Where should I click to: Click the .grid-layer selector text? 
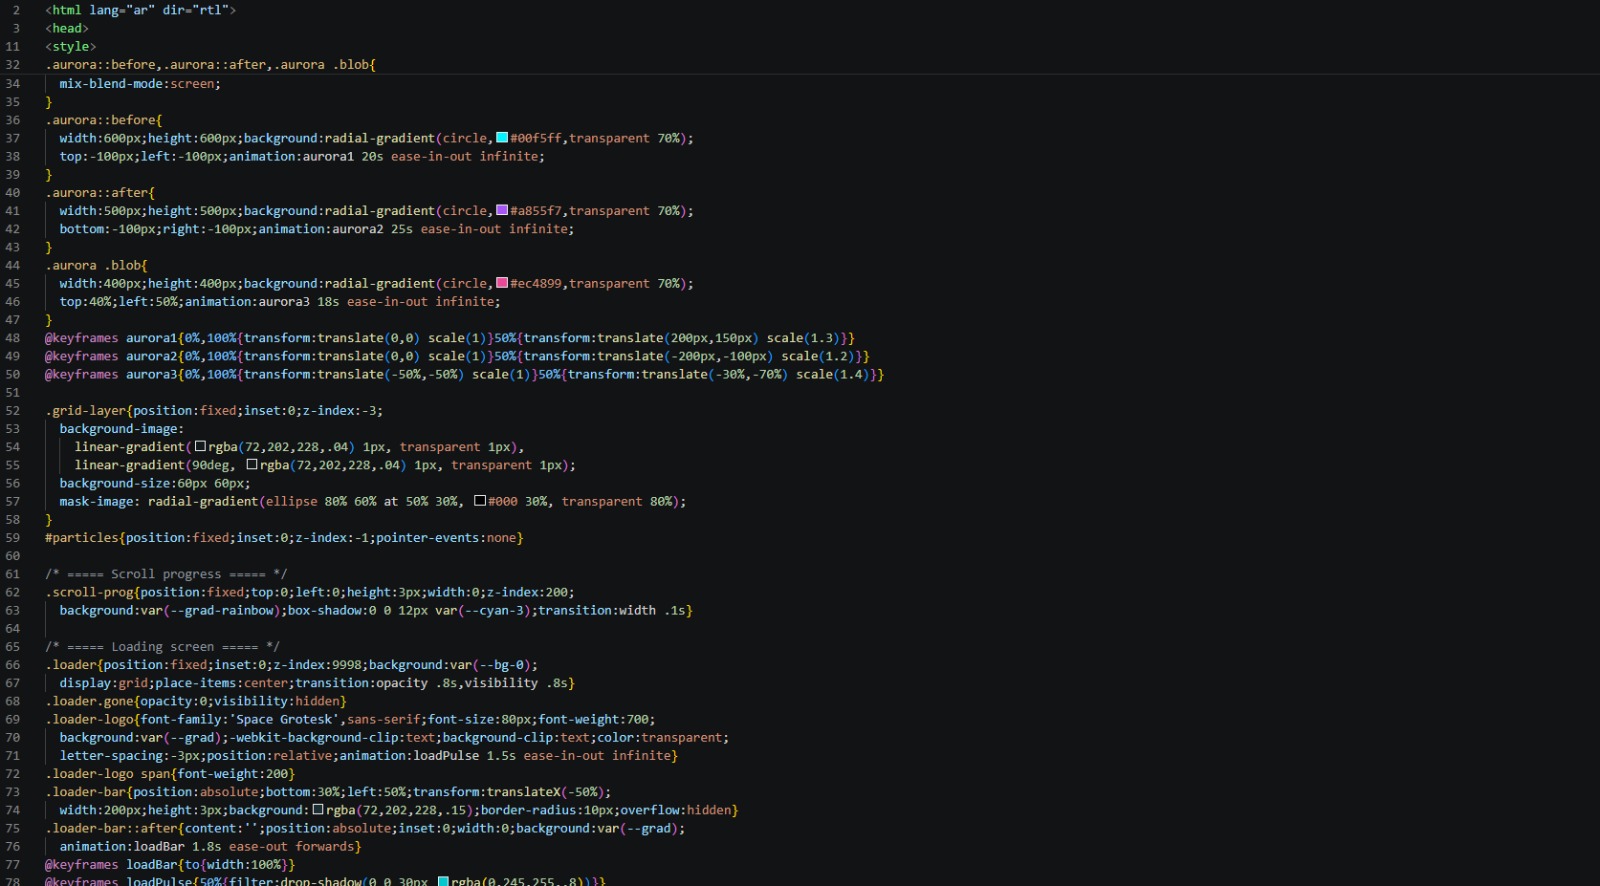(x=85, y=411)
